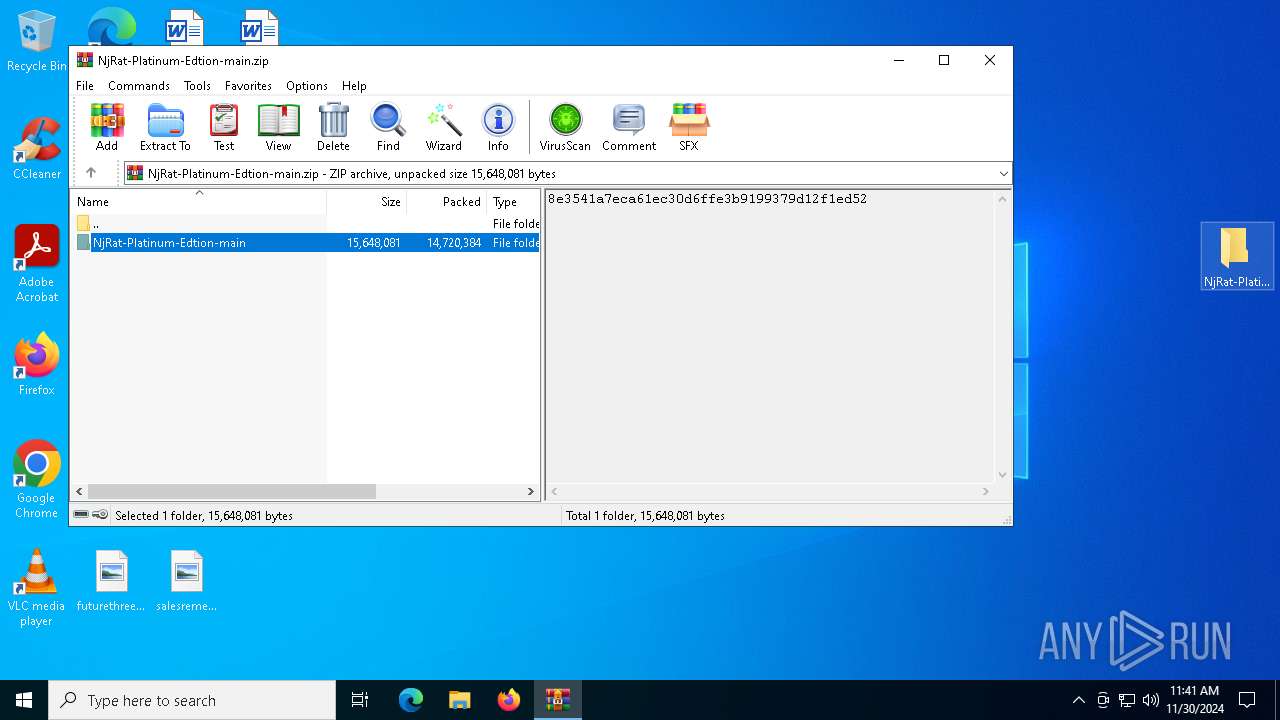Open the notification center icon
The height and width of the screenshot is (720, 1280).
[x=1247, y=700]
